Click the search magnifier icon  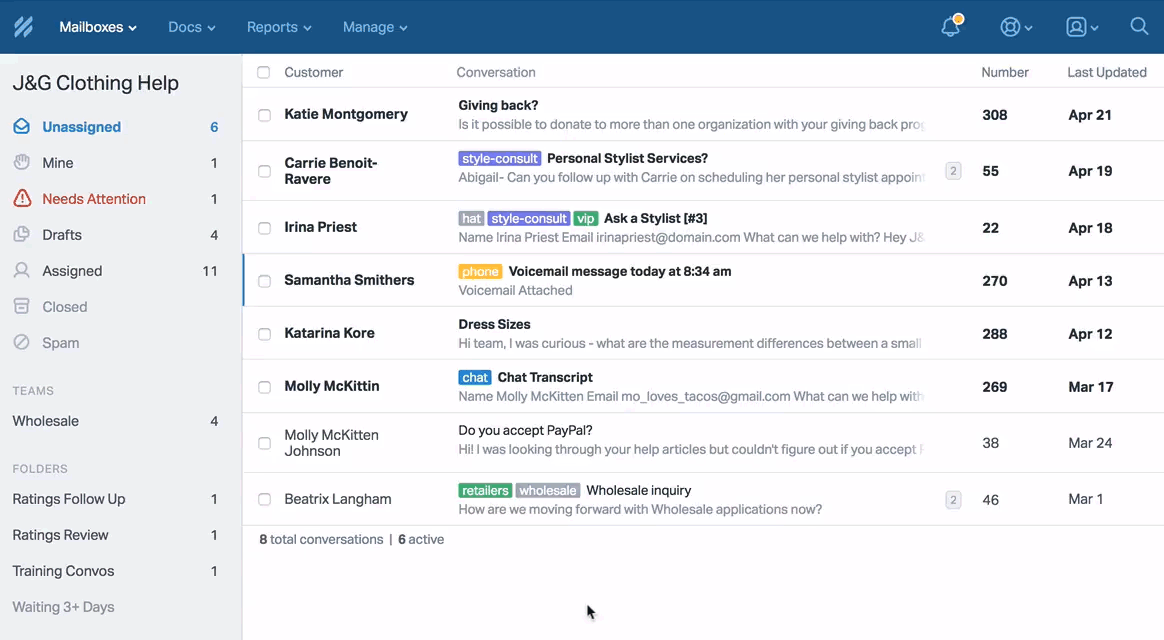1139,27
